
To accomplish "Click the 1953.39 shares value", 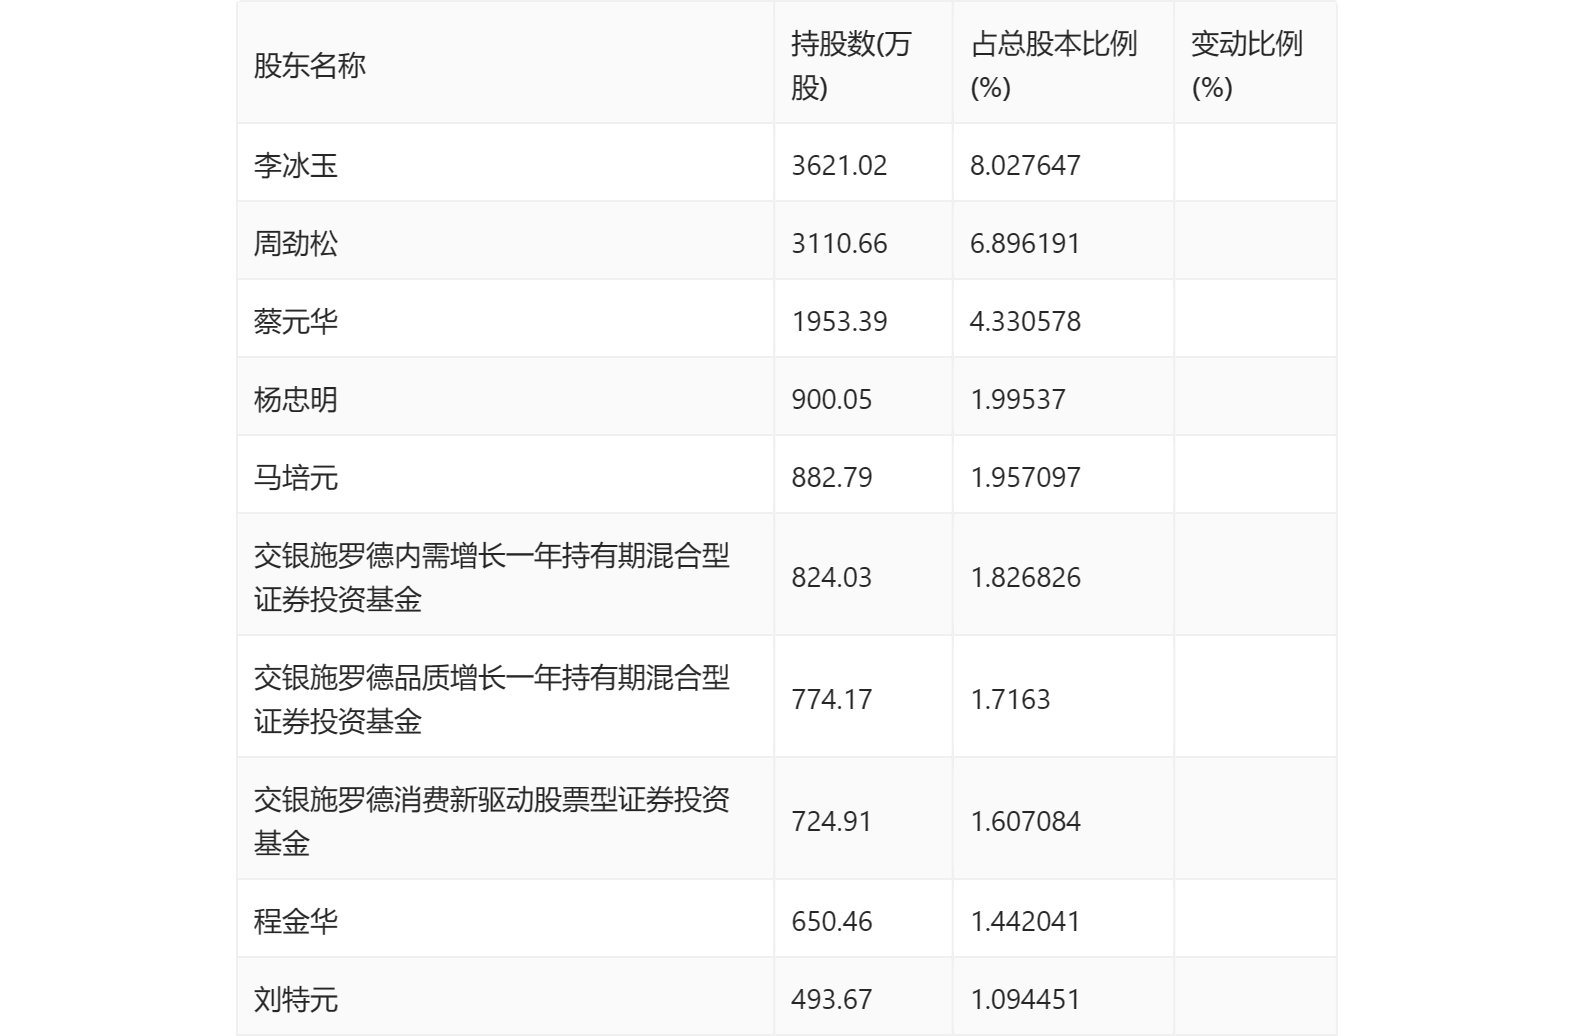I will 839,321.
